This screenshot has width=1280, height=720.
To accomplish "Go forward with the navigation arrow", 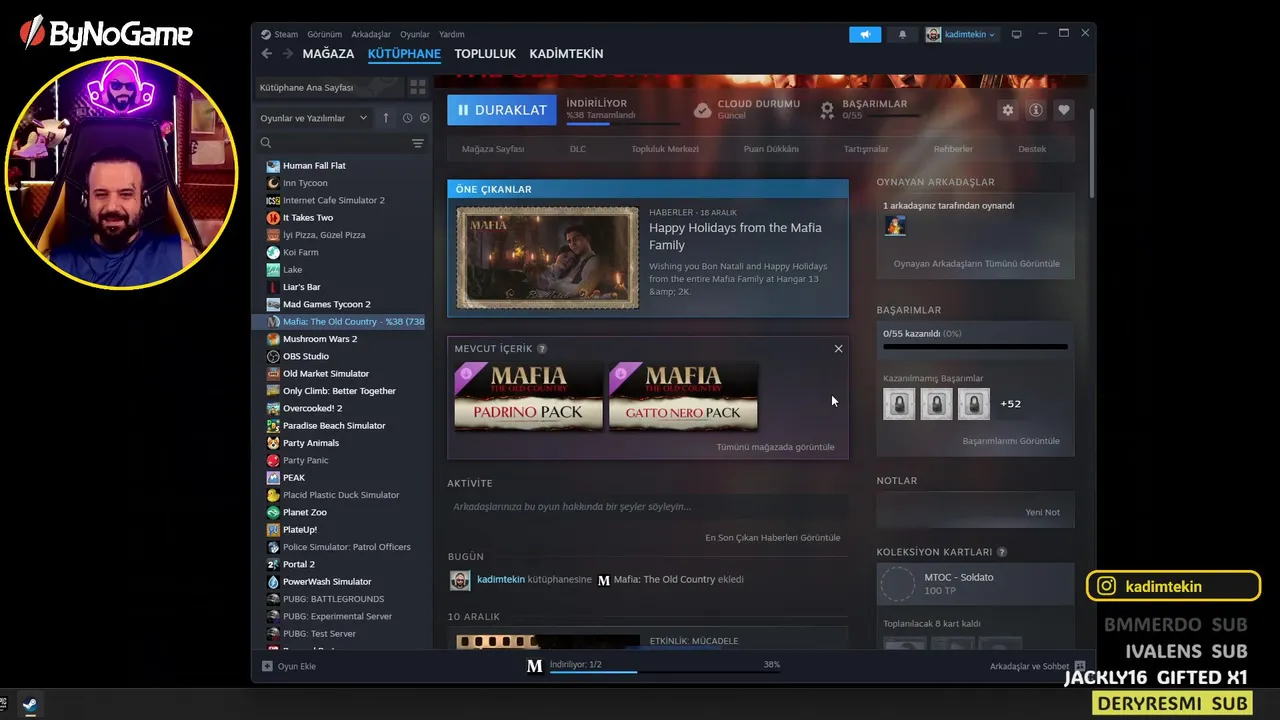I will (x=288, y=54).
